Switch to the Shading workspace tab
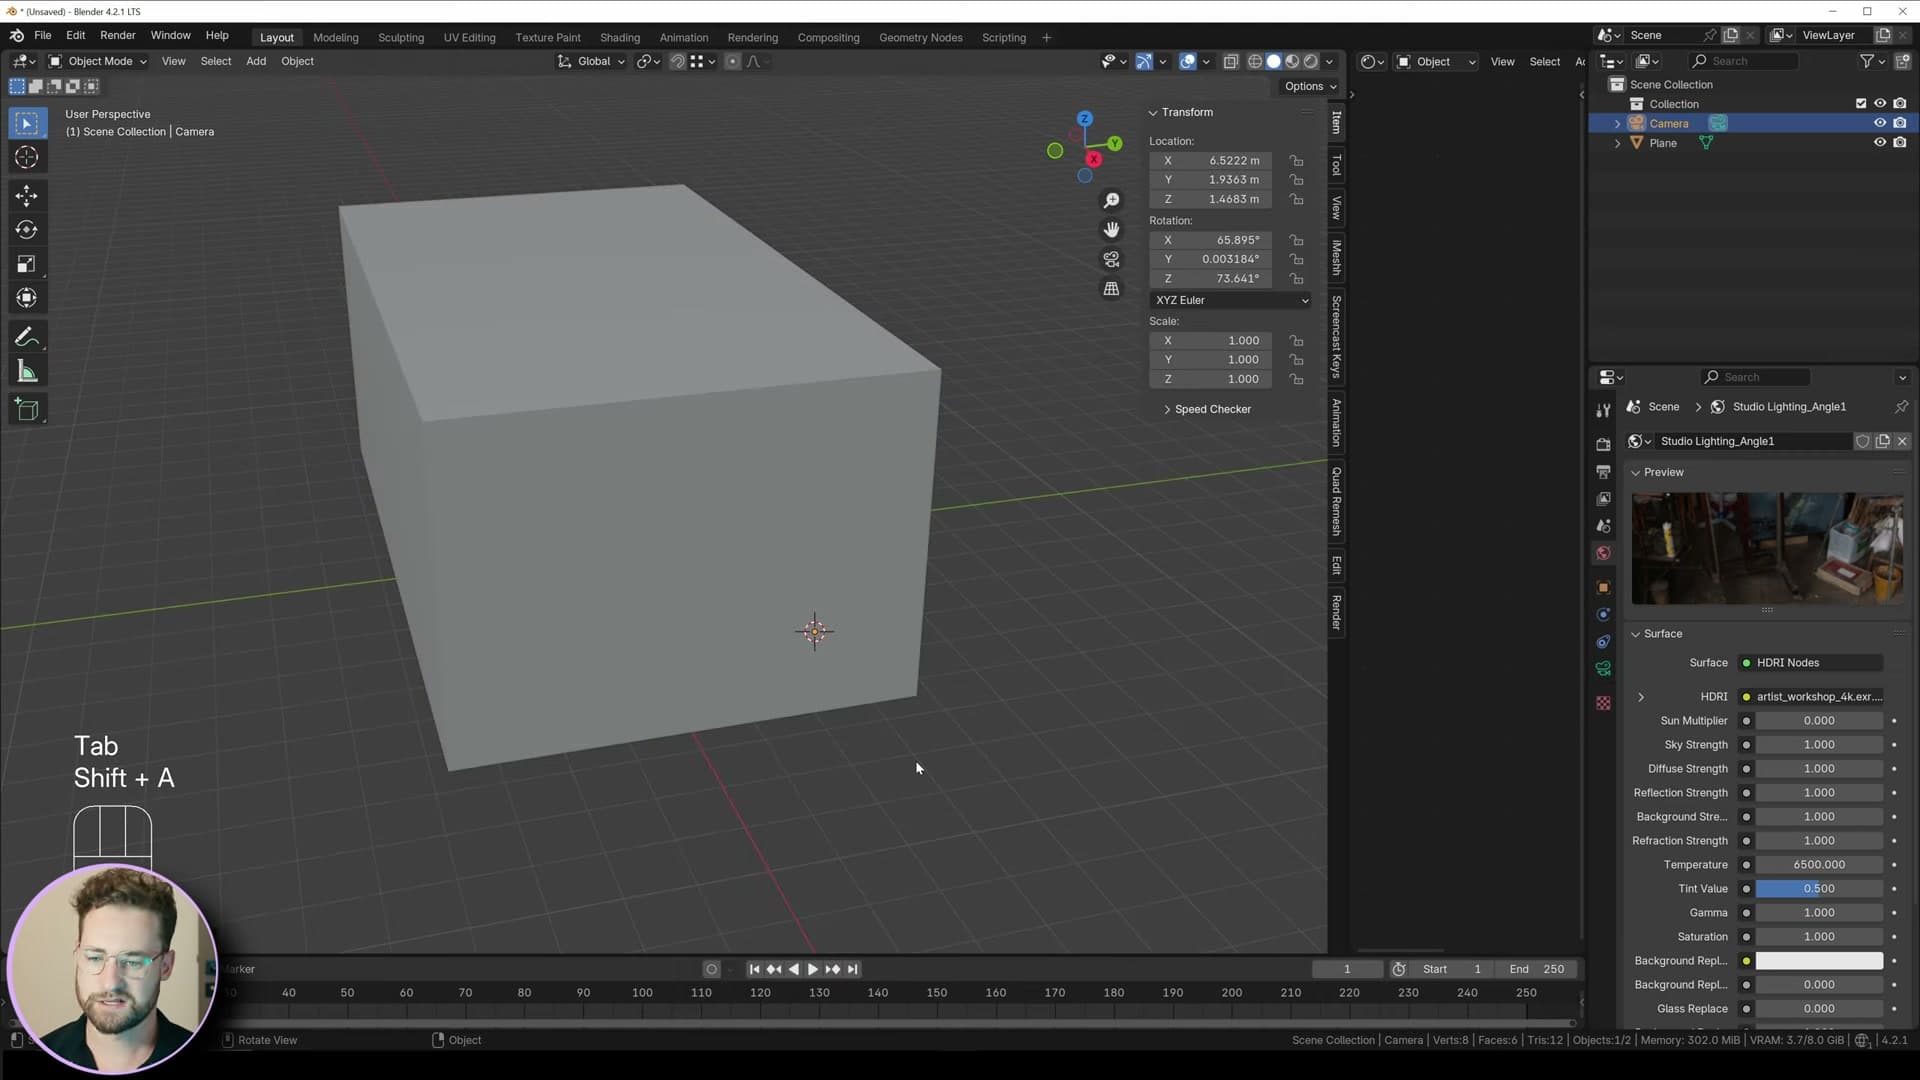1920x1080 pixels. 620,38
